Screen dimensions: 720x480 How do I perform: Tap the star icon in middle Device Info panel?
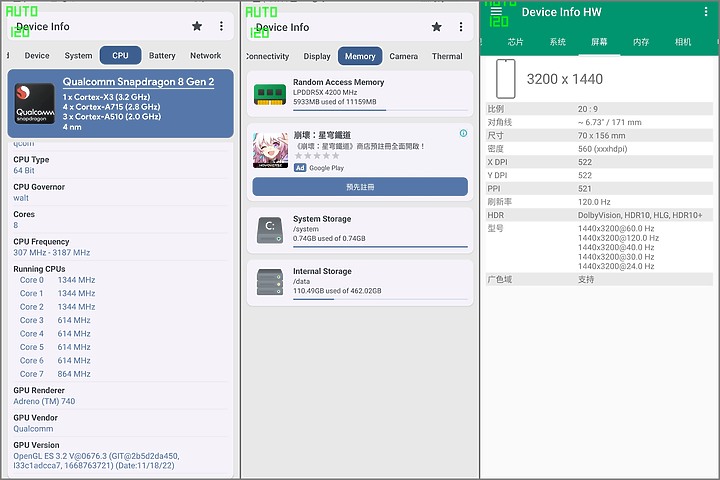pyautogui.click(x=437, y=27)
